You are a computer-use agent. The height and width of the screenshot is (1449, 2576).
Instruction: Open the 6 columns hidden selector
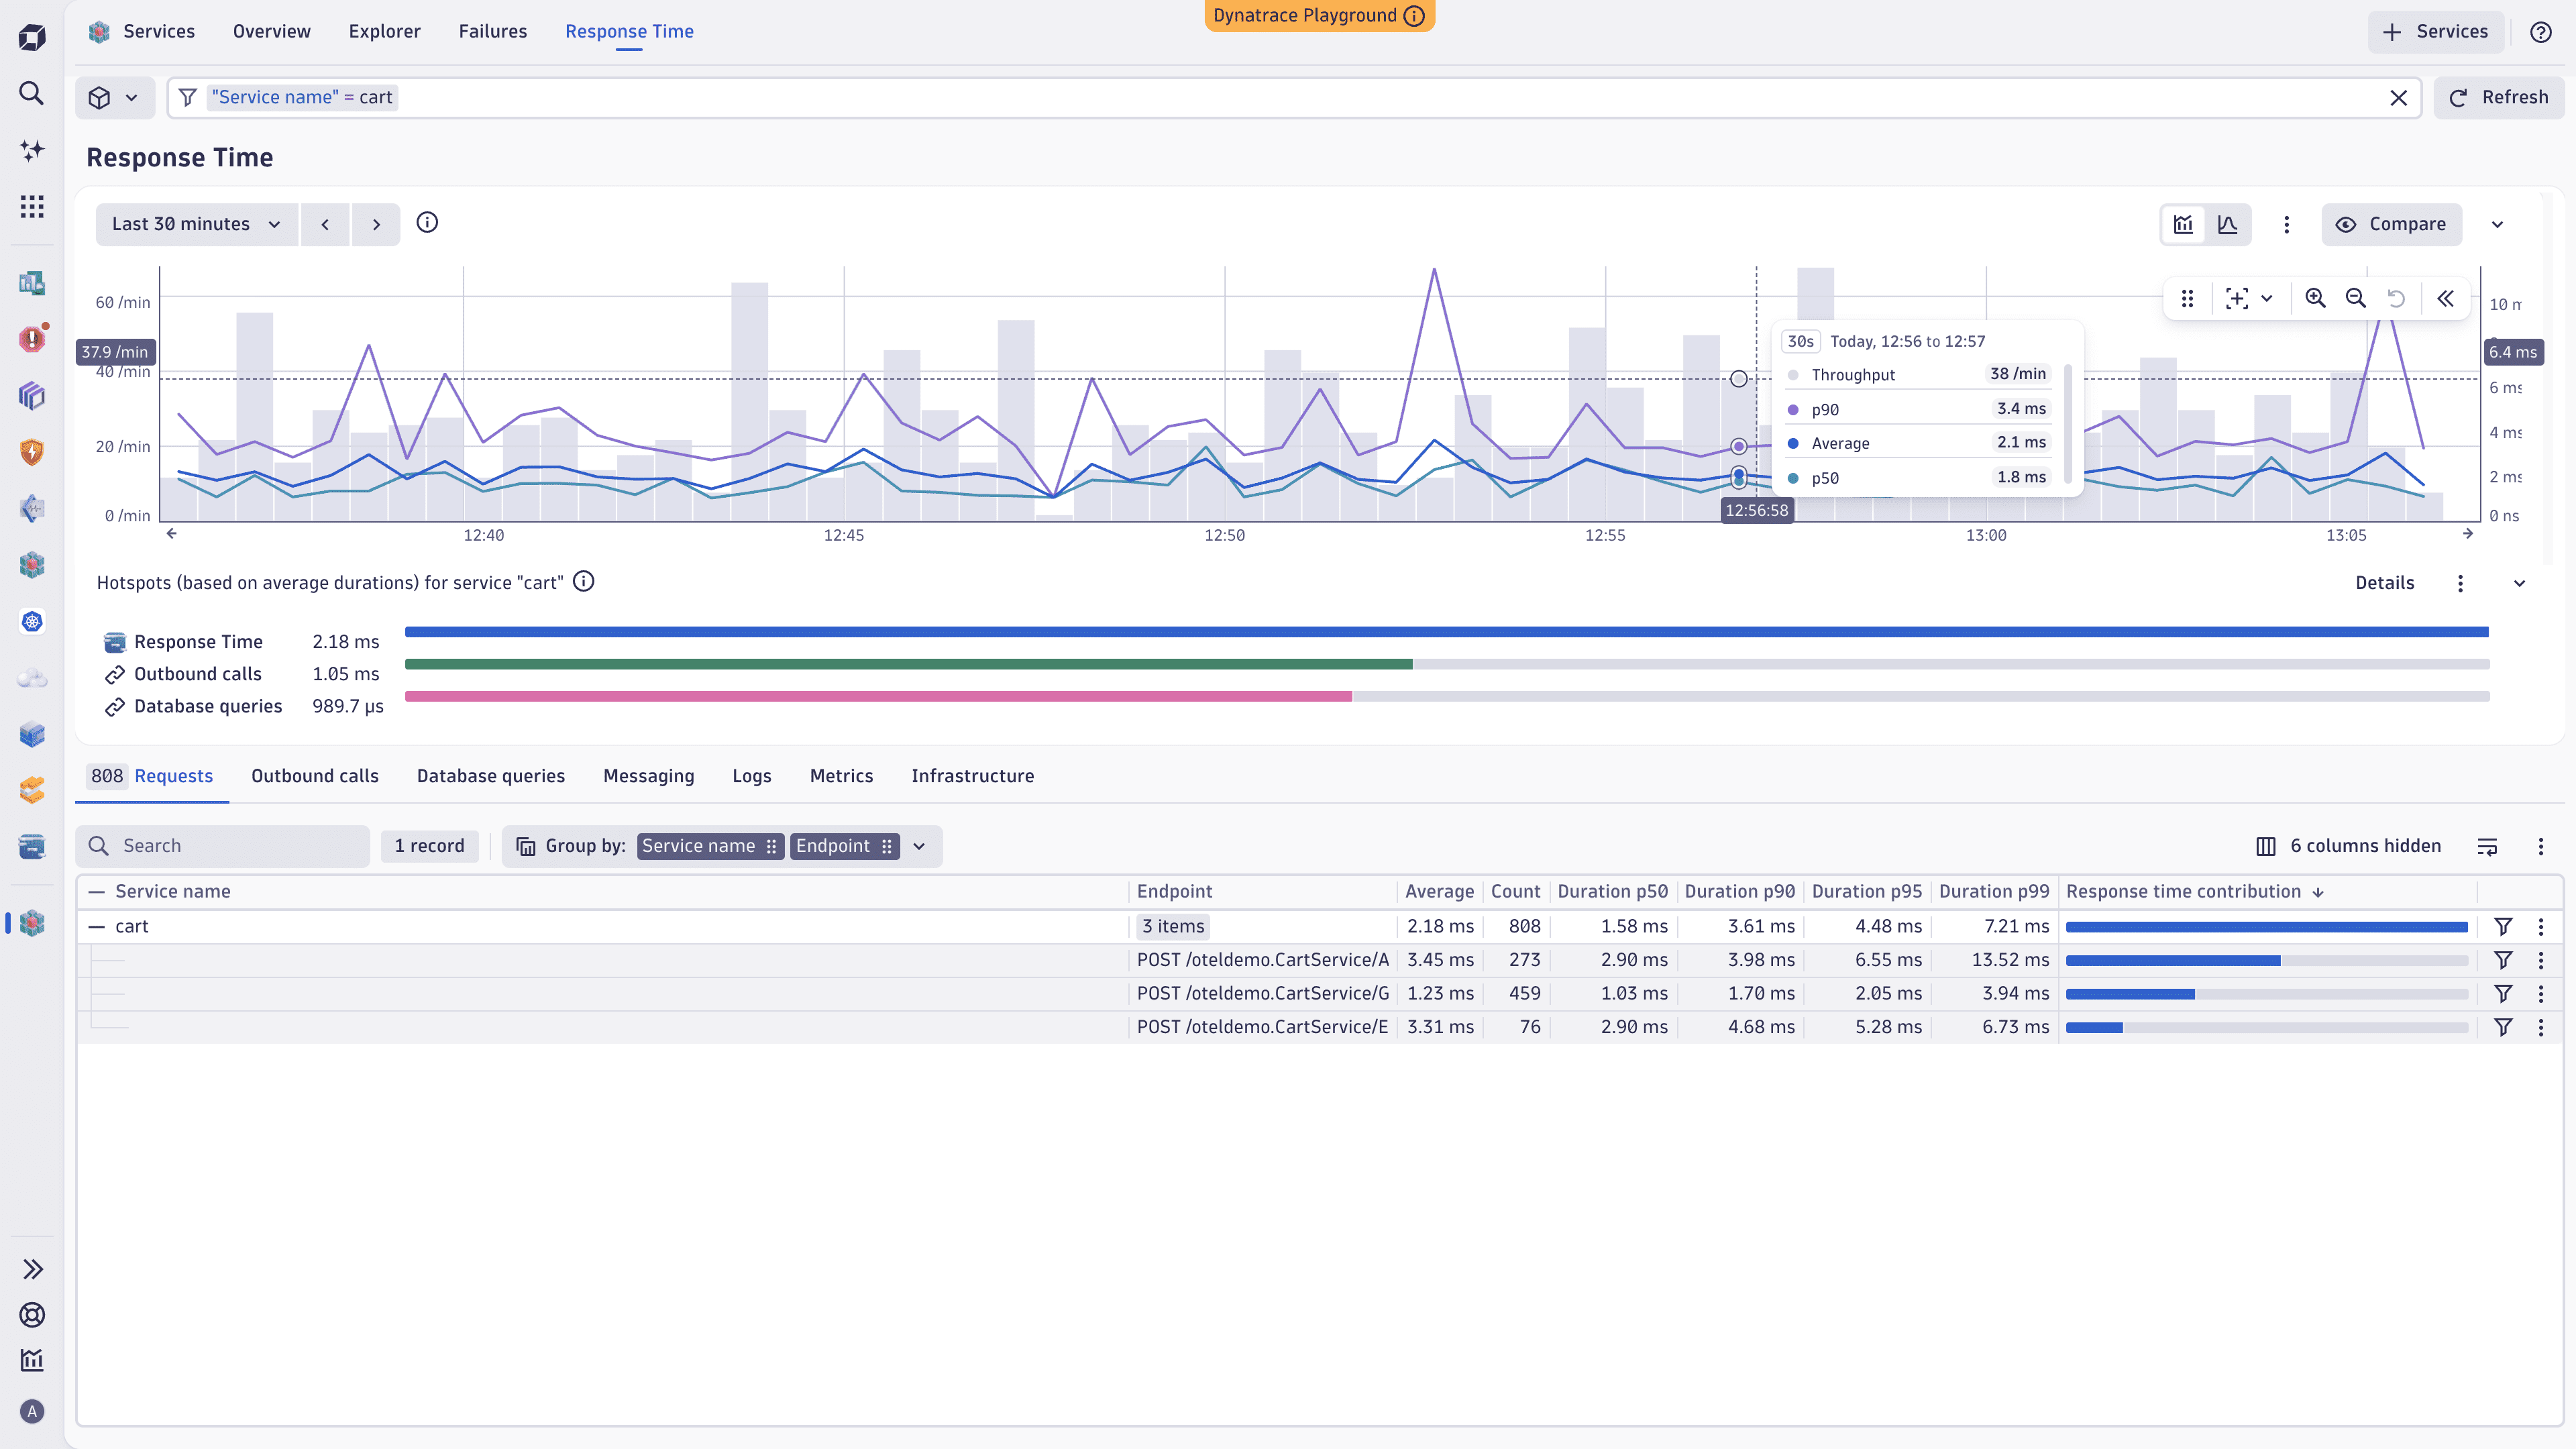tap(2348, 846)
